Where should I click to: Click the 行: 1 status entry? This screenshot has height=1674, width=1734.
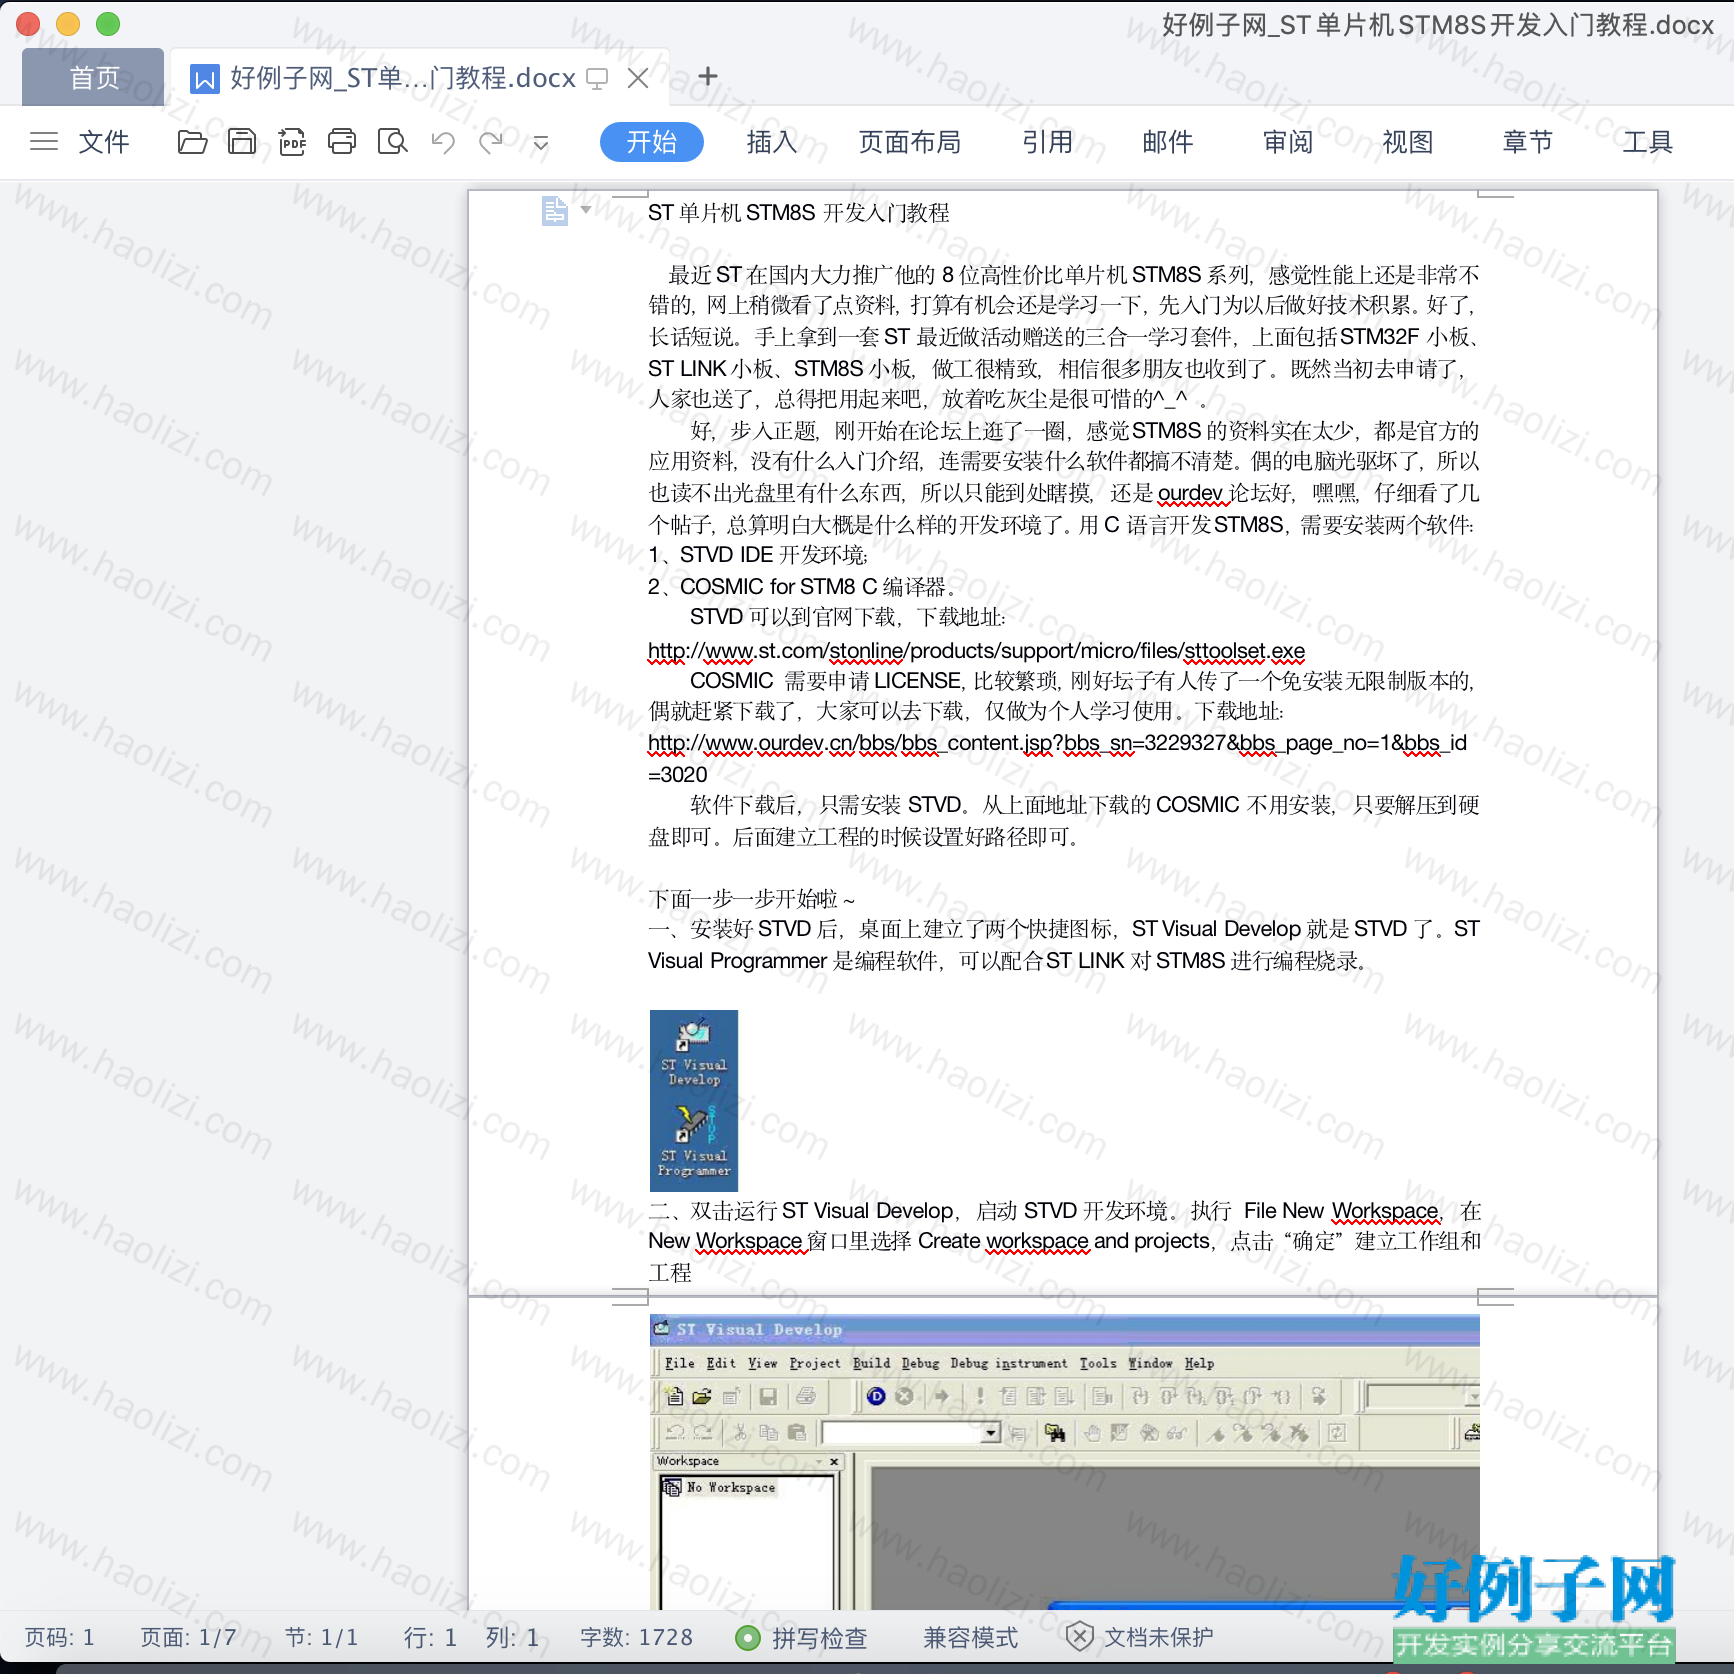[x=430, y=1637]
